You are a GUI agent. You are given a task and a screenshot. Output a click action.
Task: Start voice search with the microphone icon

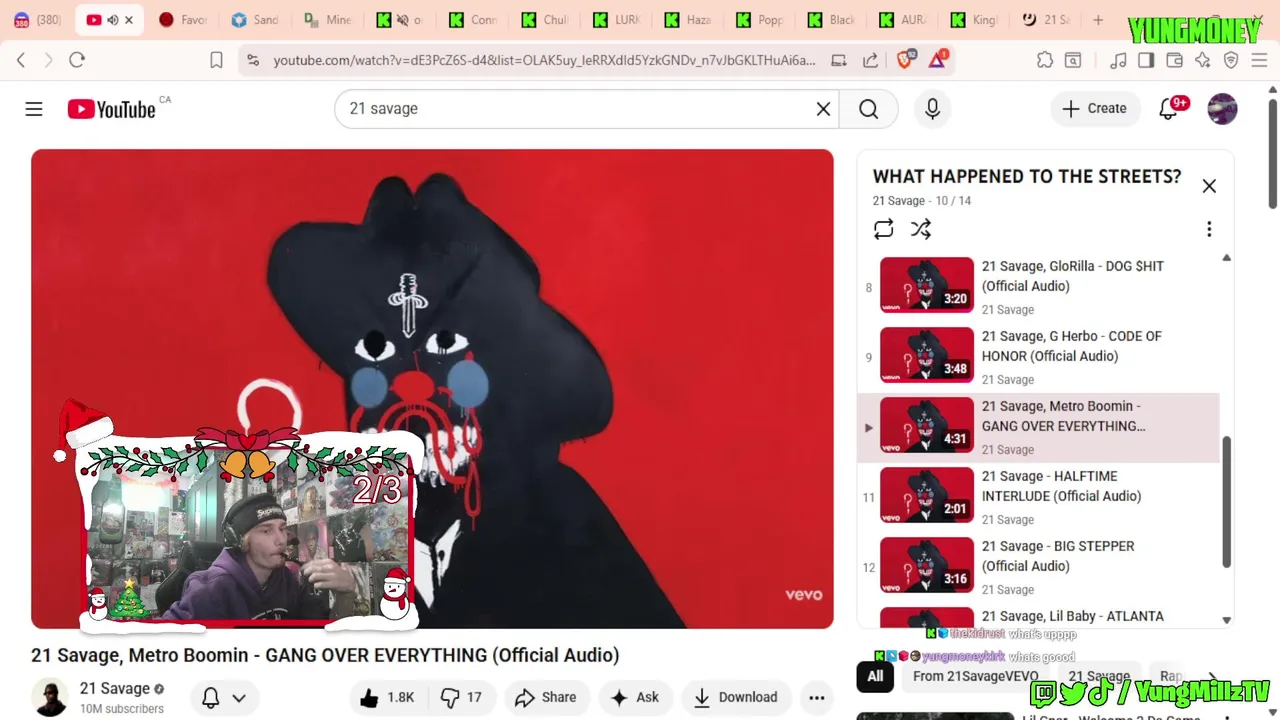(x=932, y=109)
